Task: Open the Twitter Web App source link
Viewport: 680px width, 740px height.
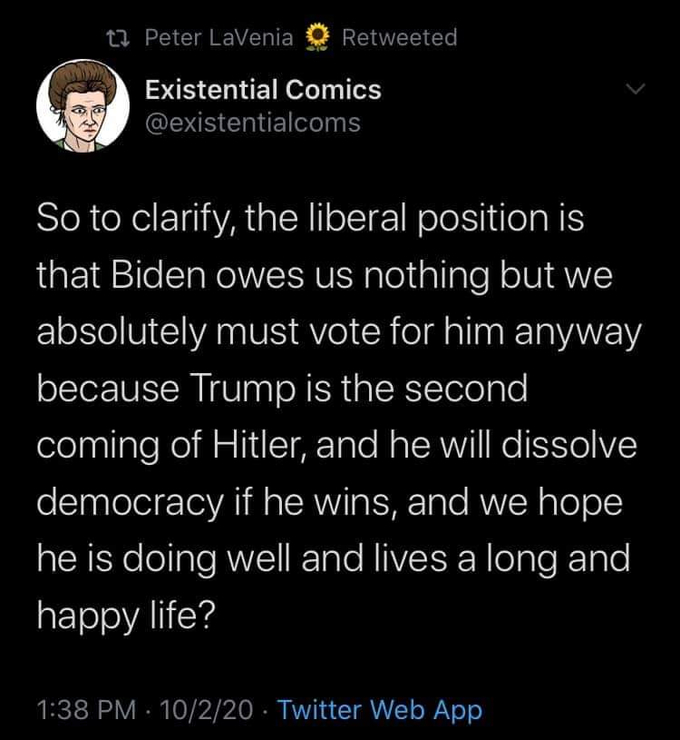Action: coord(379,710)
